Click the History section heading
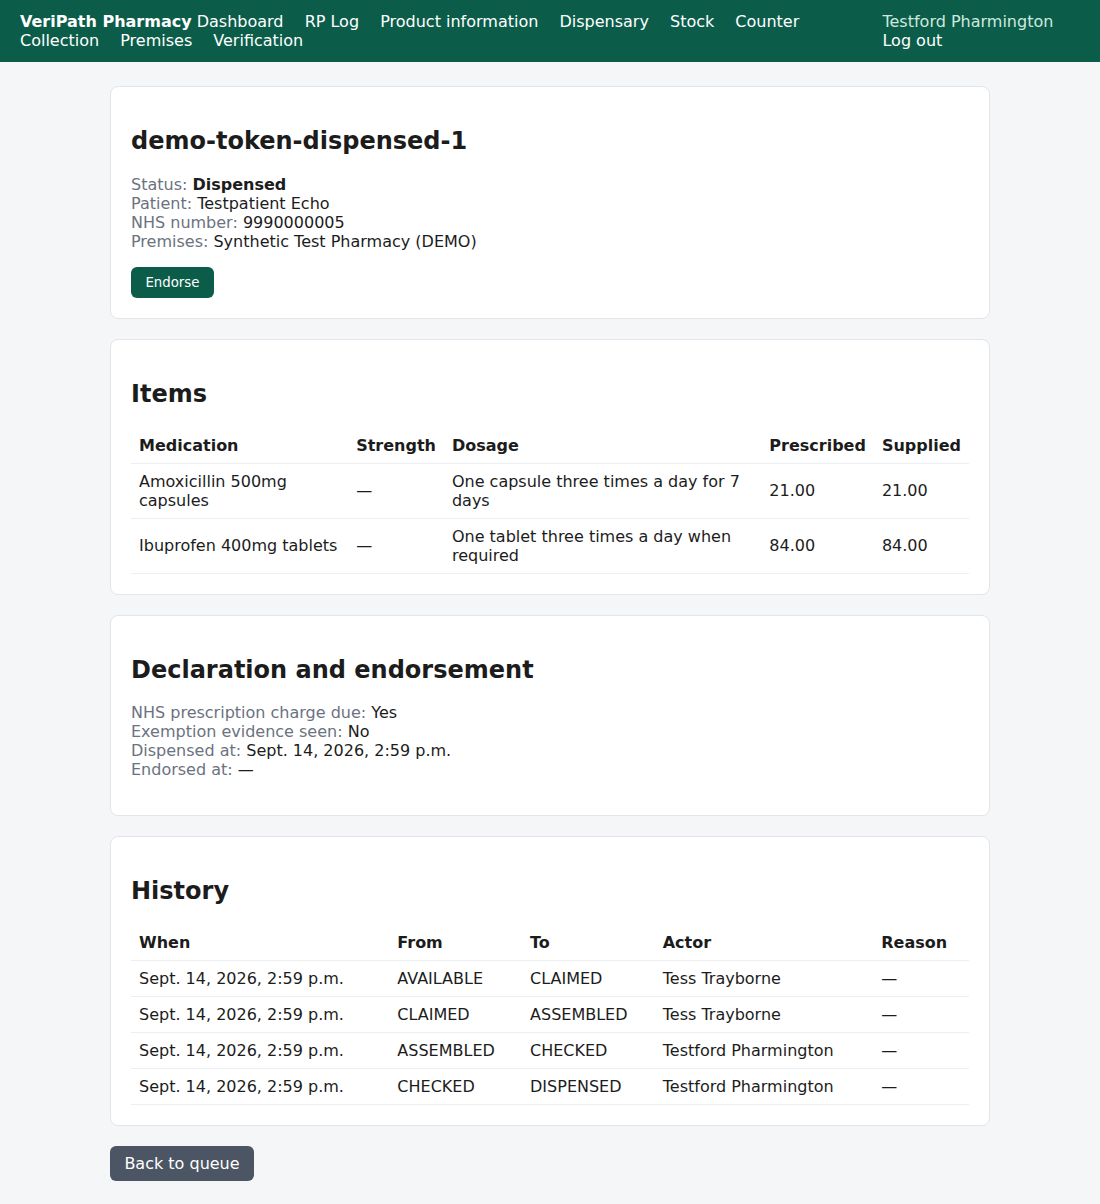 (x=180, y=890)
